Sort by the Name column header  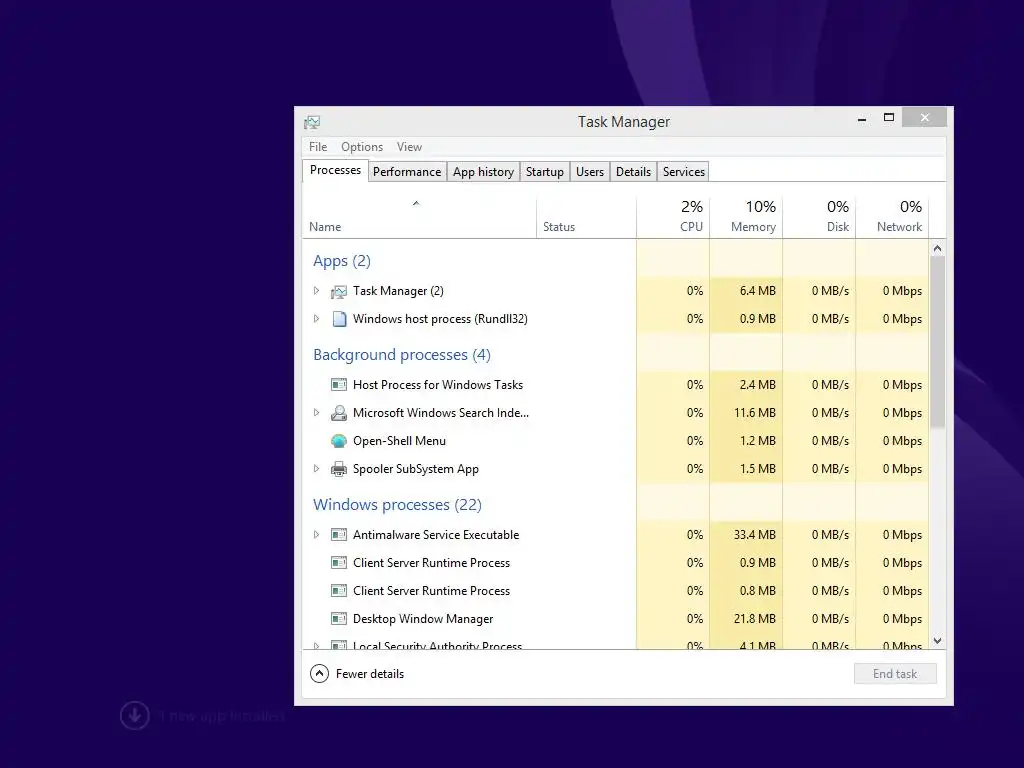click(x=419, y=217)
